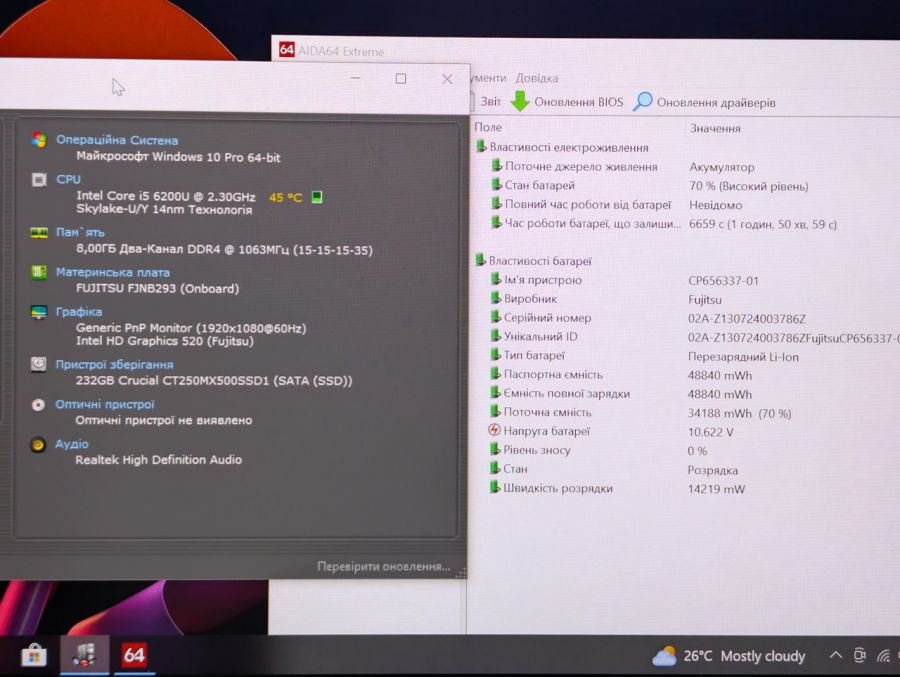The width and height of the screenshot is (900, 677).
Task: Click the AIDA64 Extreme title bar logo
Action: [x=286, y=49]
